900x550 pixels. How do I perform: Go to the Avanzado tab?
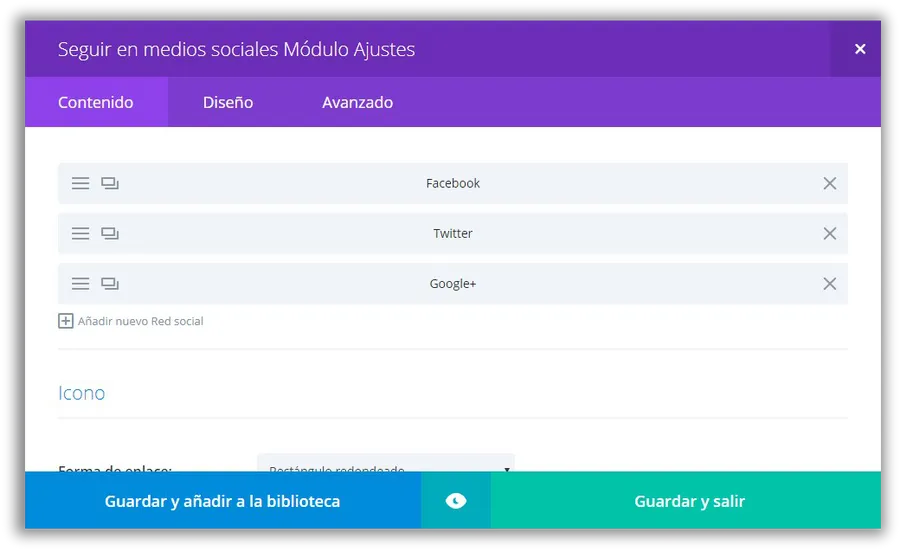(x=357, y=102)
